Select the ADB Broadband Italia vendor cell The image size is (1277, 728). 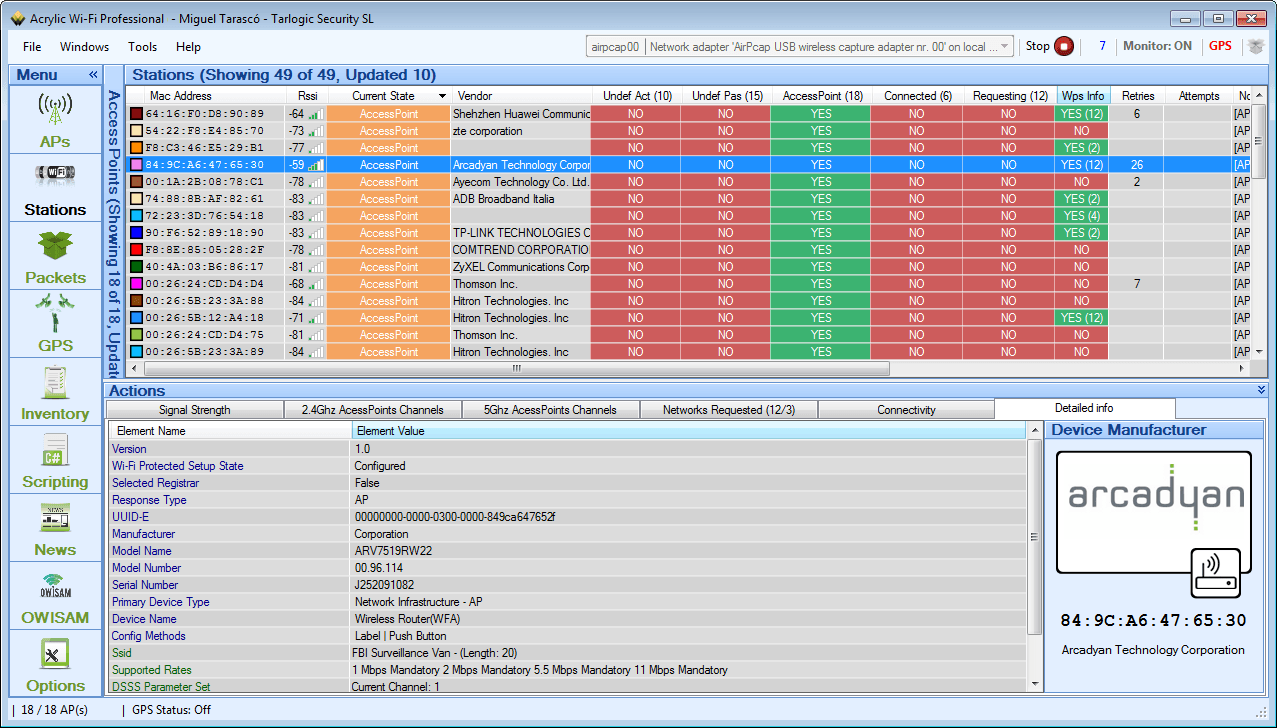click(521, 199)
